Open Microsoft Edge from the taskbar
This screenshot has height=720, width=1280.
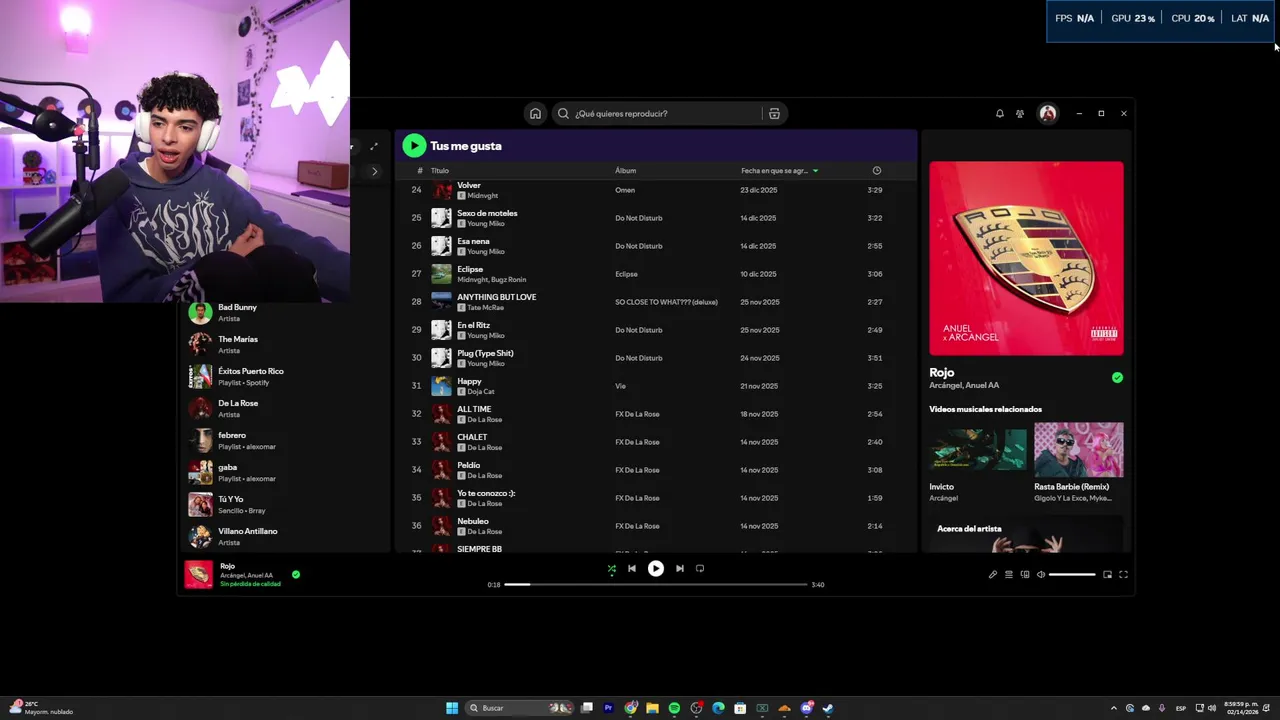click(x=718, y=708)
